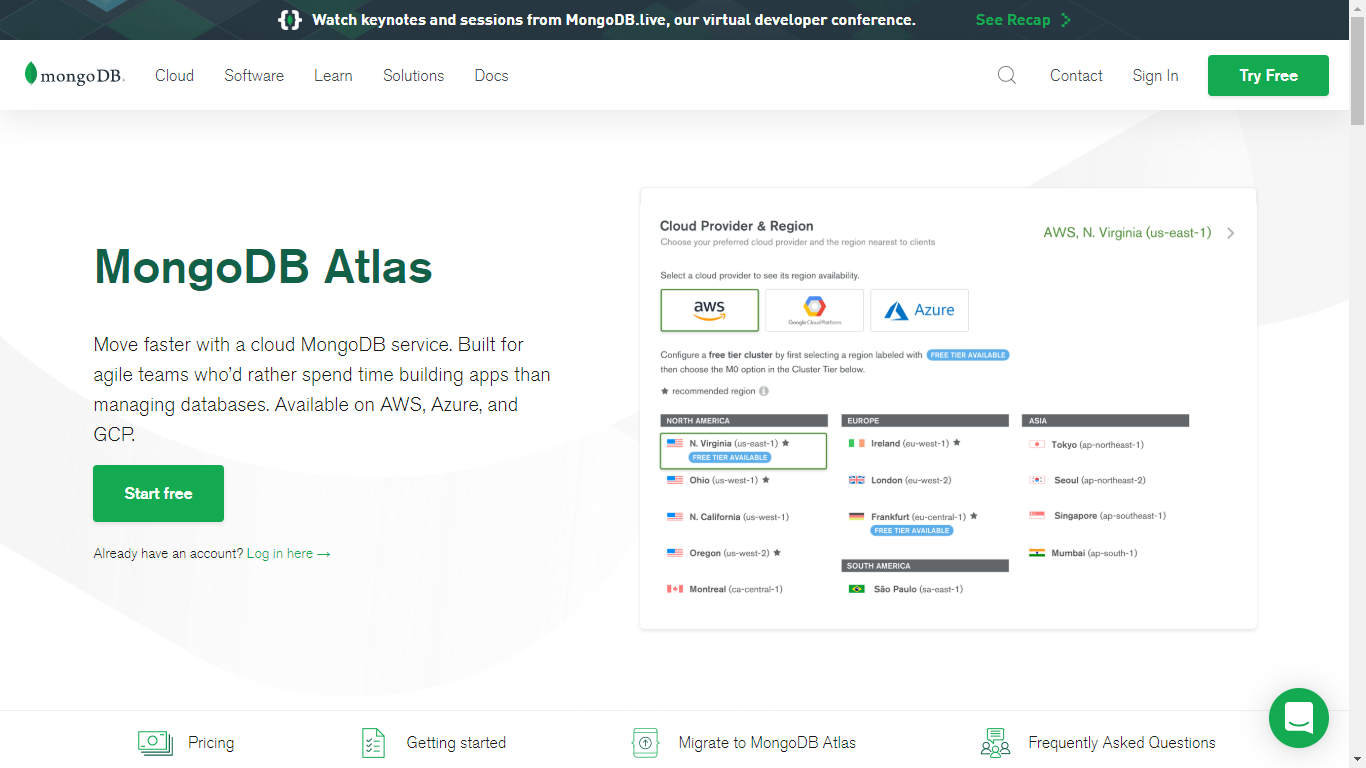This screenshot has height=768, width=1366.
Task: Click the Canada flag beside Montreal
Action: 675,589
